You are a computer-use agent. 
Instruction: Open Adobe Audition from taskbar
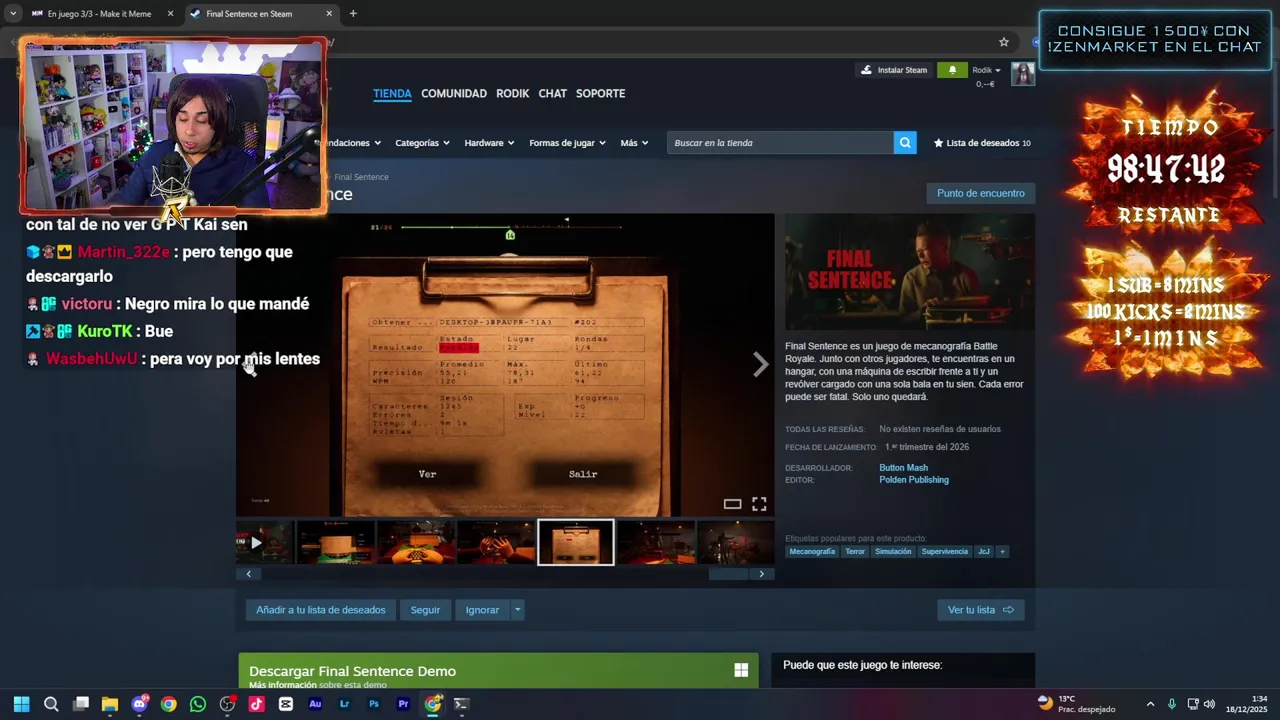(x=315, y=704)
